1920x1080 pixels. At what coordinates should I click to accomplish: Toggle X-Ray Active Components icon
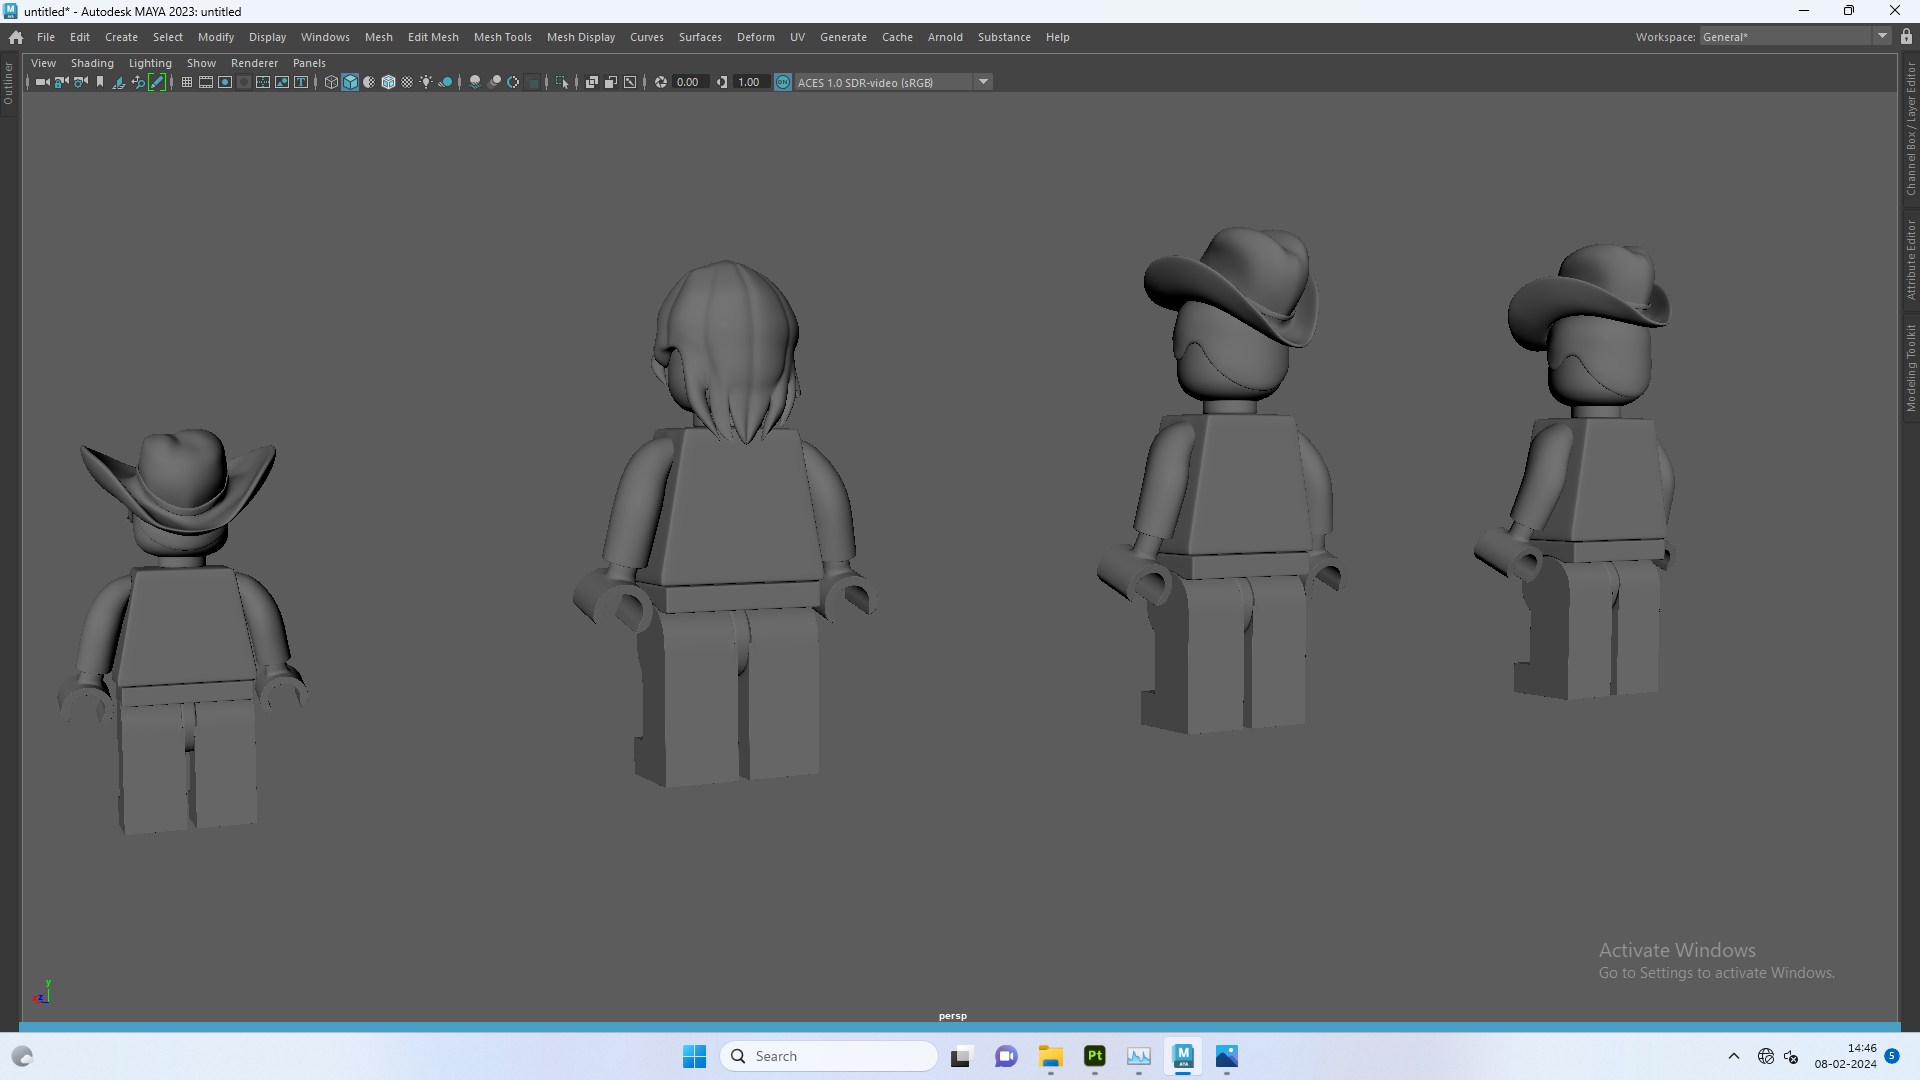tap(611, 82)
